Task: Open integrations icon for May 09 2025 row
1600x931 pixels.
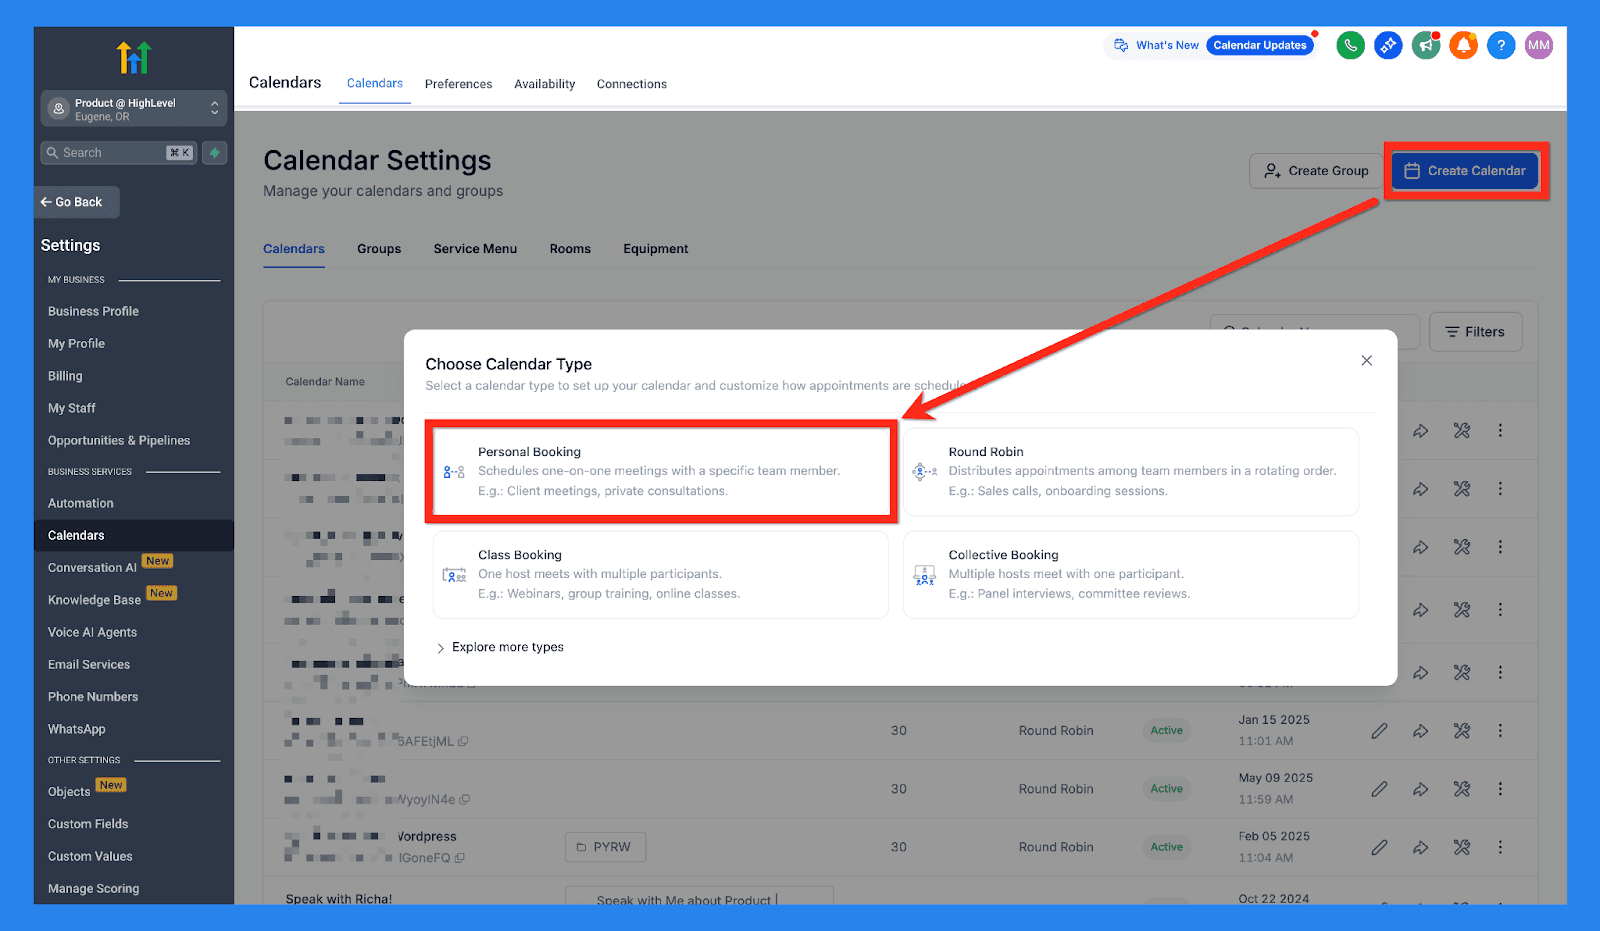Action: tap(1462, 789)
